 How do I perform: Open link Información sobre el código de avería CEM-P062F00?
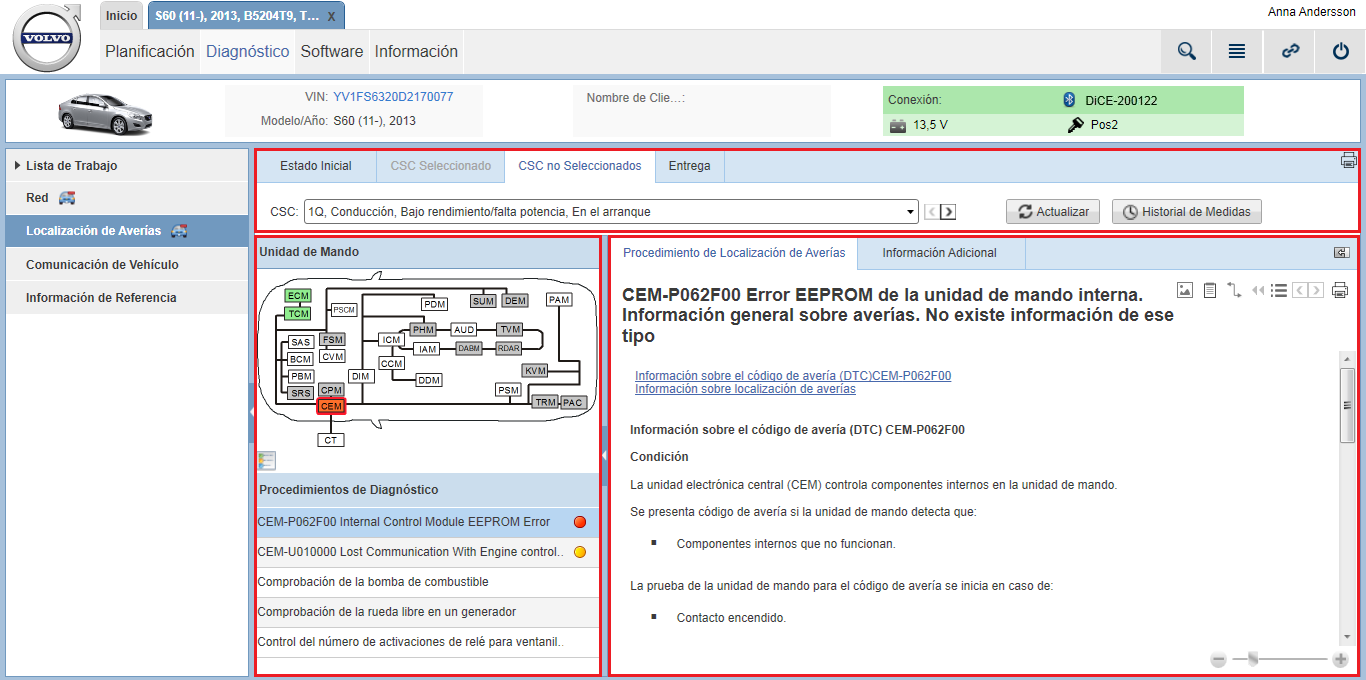point(793,376)
